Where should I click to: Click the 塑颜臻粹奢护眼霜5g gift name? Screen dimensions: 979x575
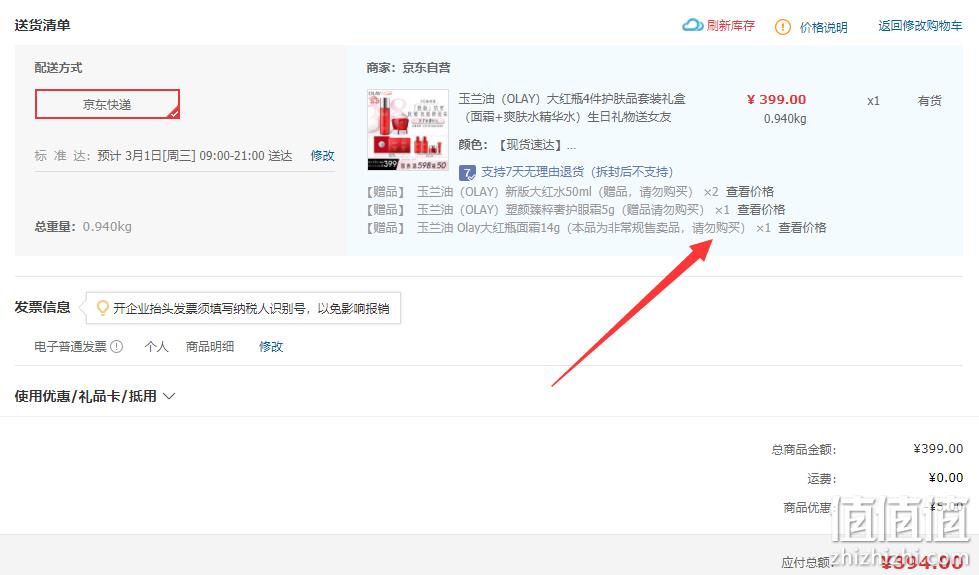click(561, 210)
